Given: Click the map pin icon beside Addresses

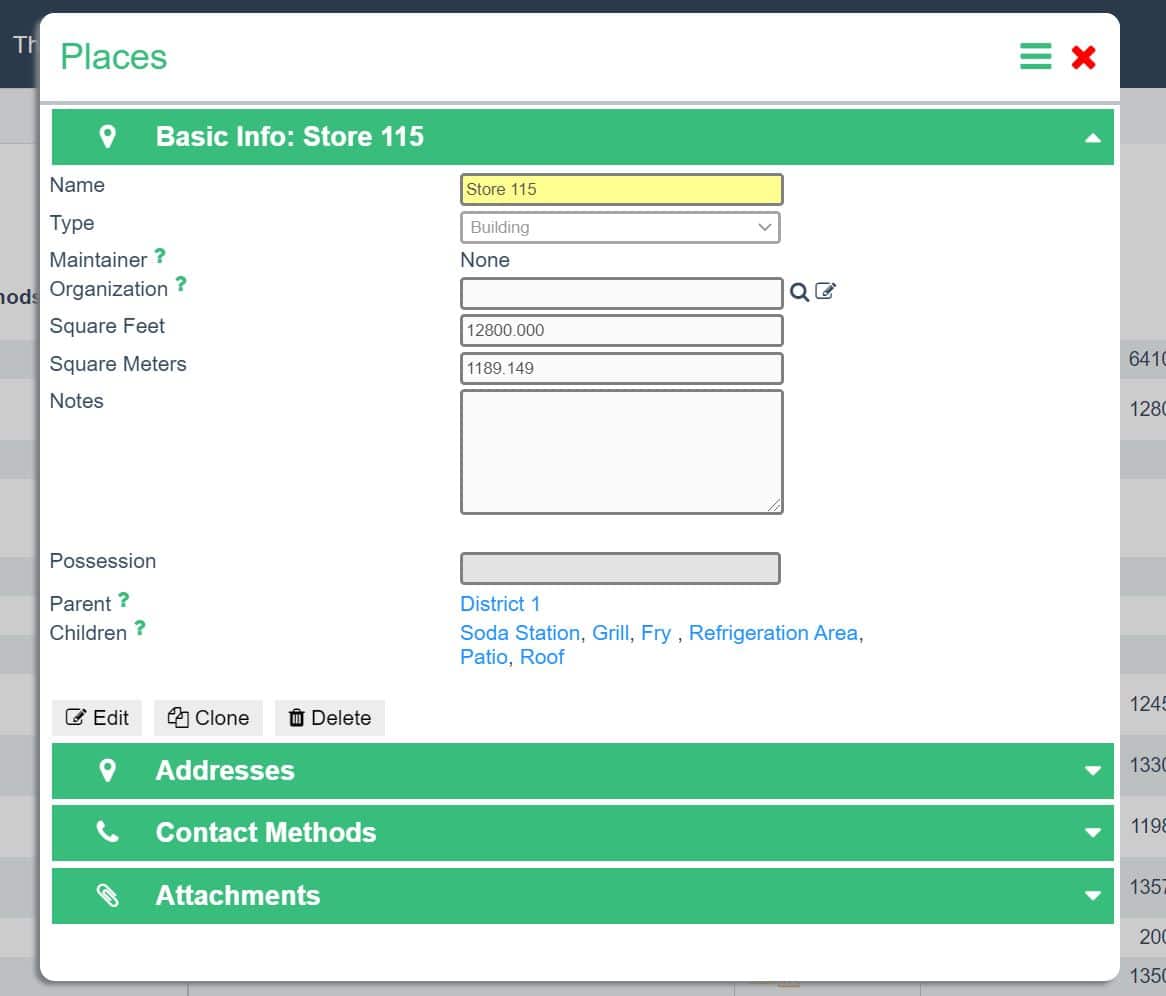Looking at the screenshot, I should tap(108, 771).
